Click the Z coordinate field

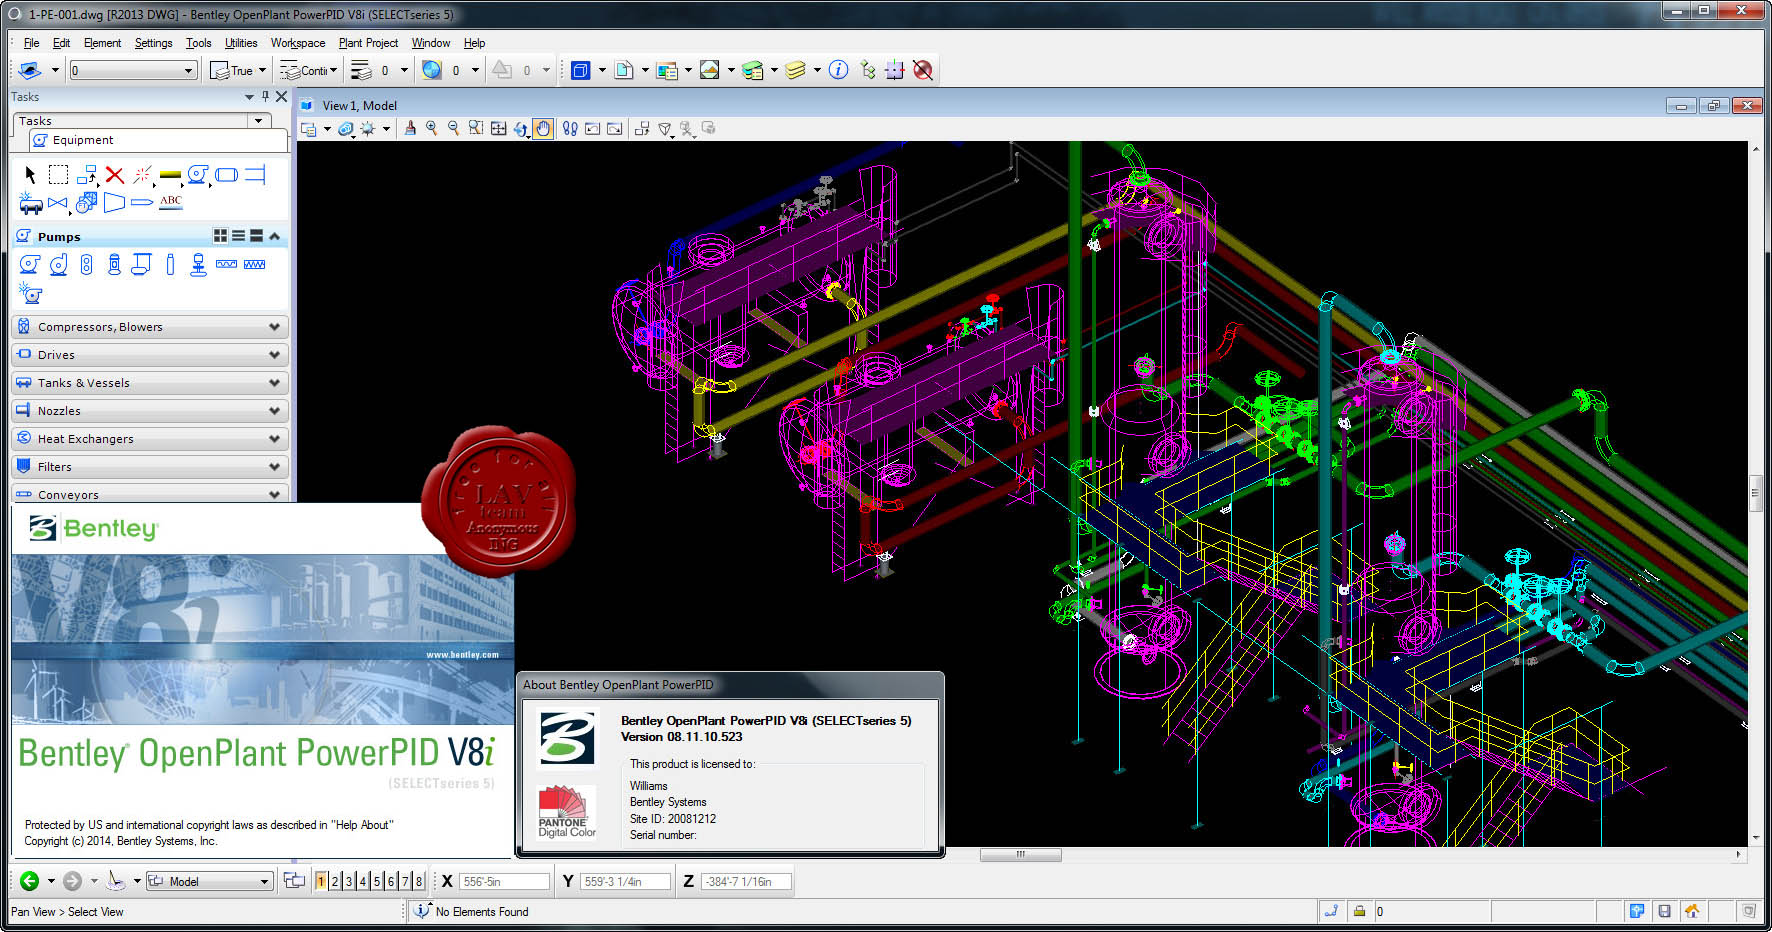click(x=746, y=881)
